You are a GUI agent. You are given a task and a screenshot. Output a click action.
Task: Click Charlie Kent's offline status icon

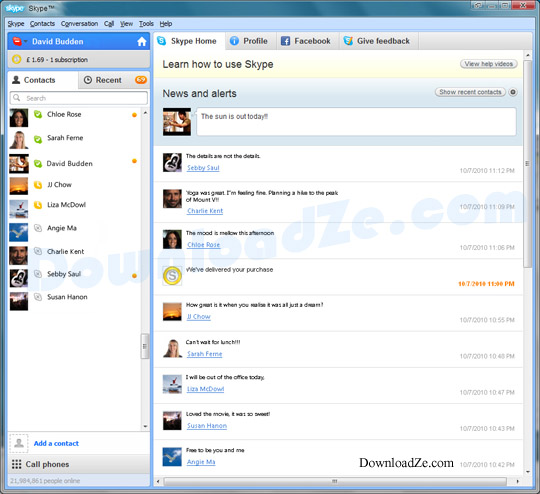tap(38, 251)
